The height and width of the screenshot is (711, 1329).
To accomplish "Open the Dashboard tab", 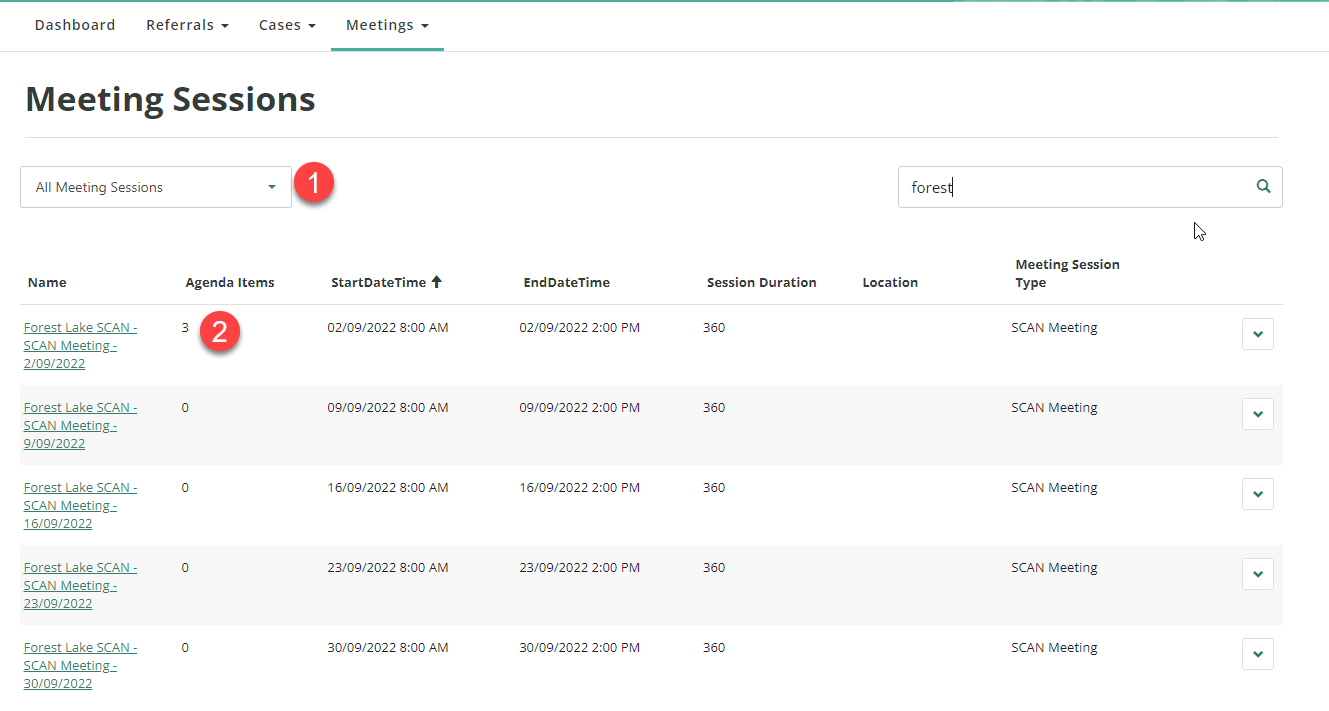I will [75, 25].
